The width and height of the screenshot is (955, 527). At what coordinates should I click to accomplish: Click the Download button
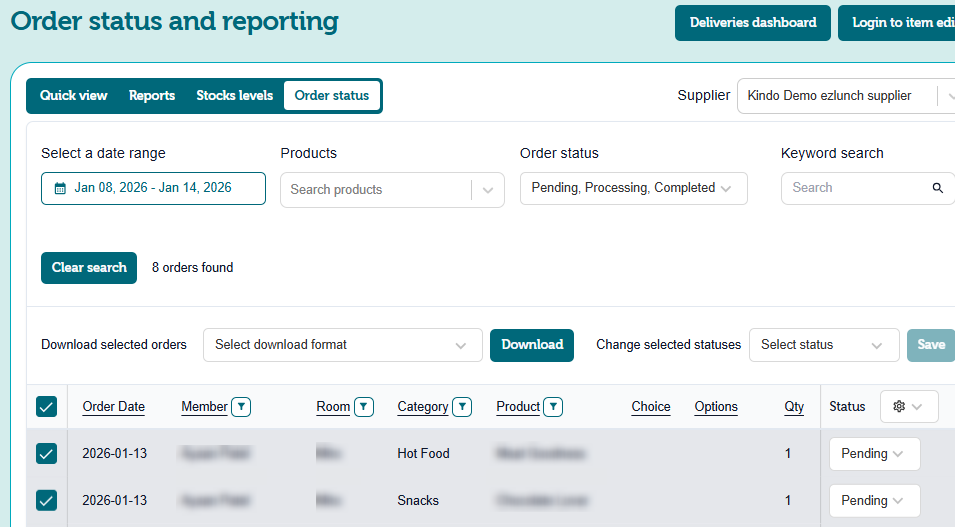(x=531, y=345)
